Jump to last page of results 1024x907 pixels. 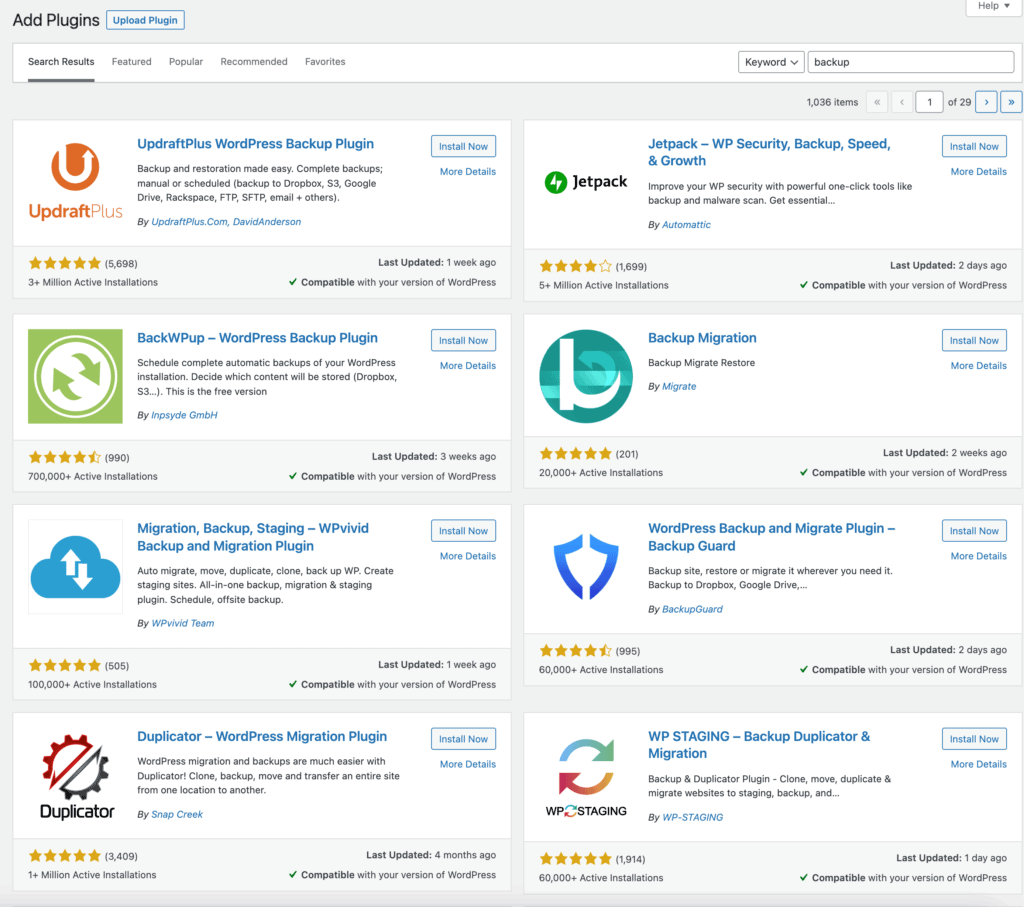coord(1011,102)
